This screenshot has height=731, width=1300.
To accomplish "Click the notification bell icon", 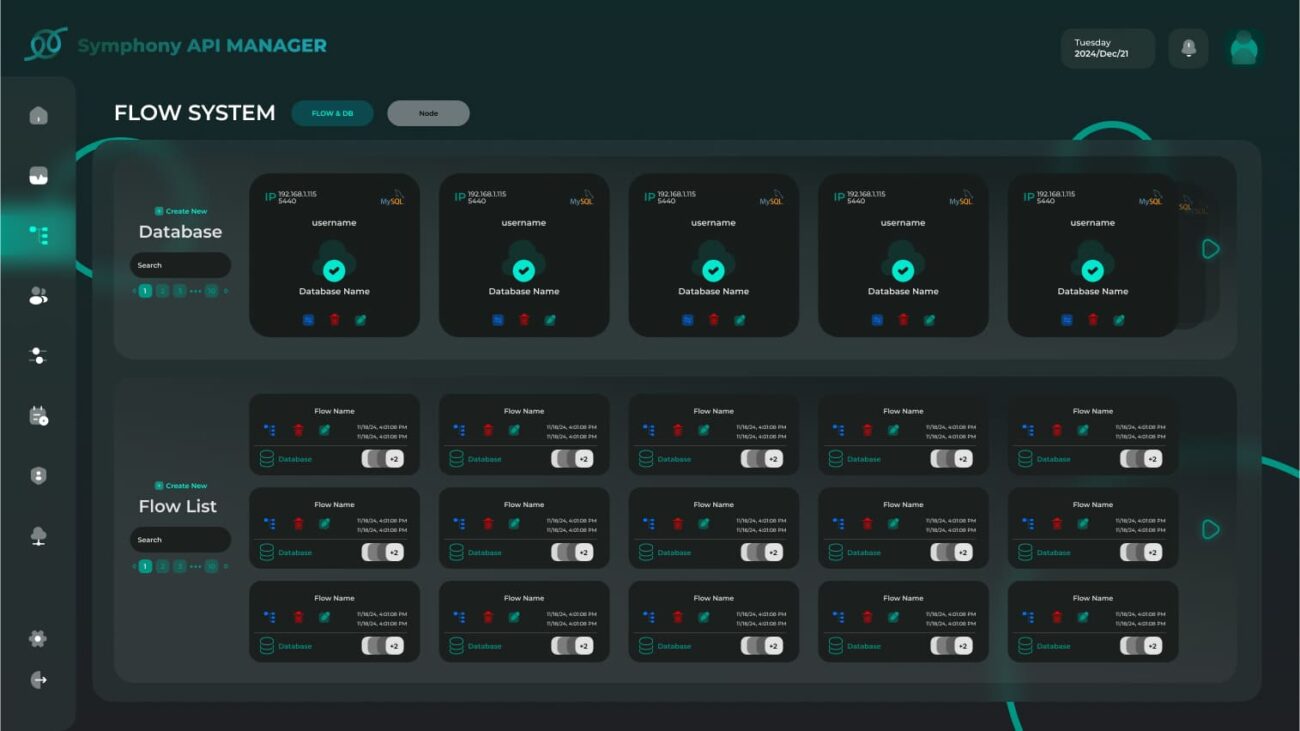I will point(1188,48).
